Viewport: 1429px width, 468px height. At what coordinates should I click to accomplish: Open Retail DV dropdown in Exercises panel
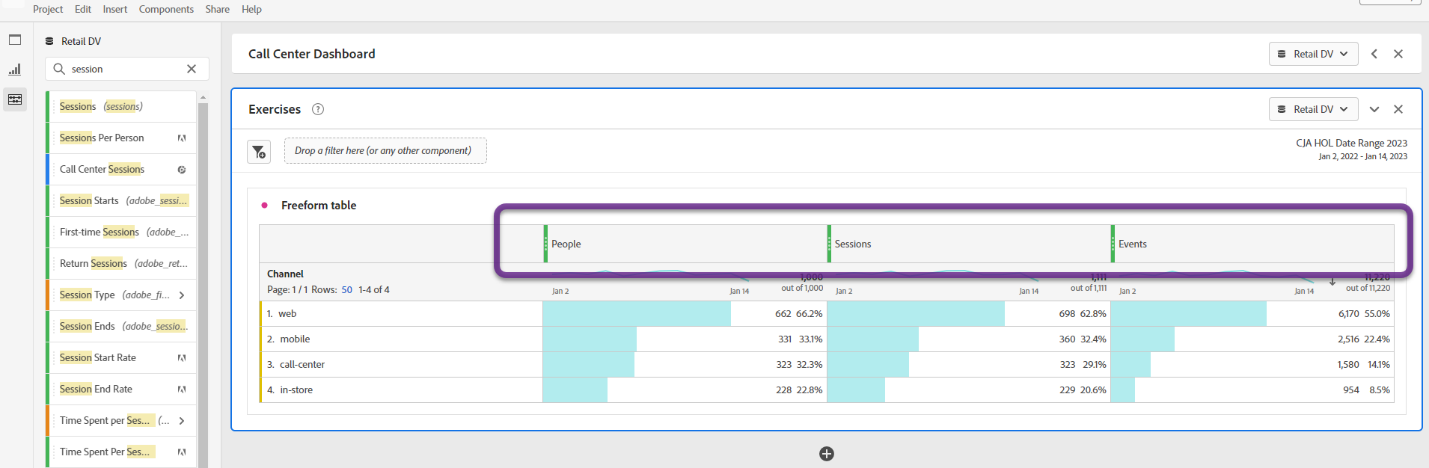[1313, 109]
